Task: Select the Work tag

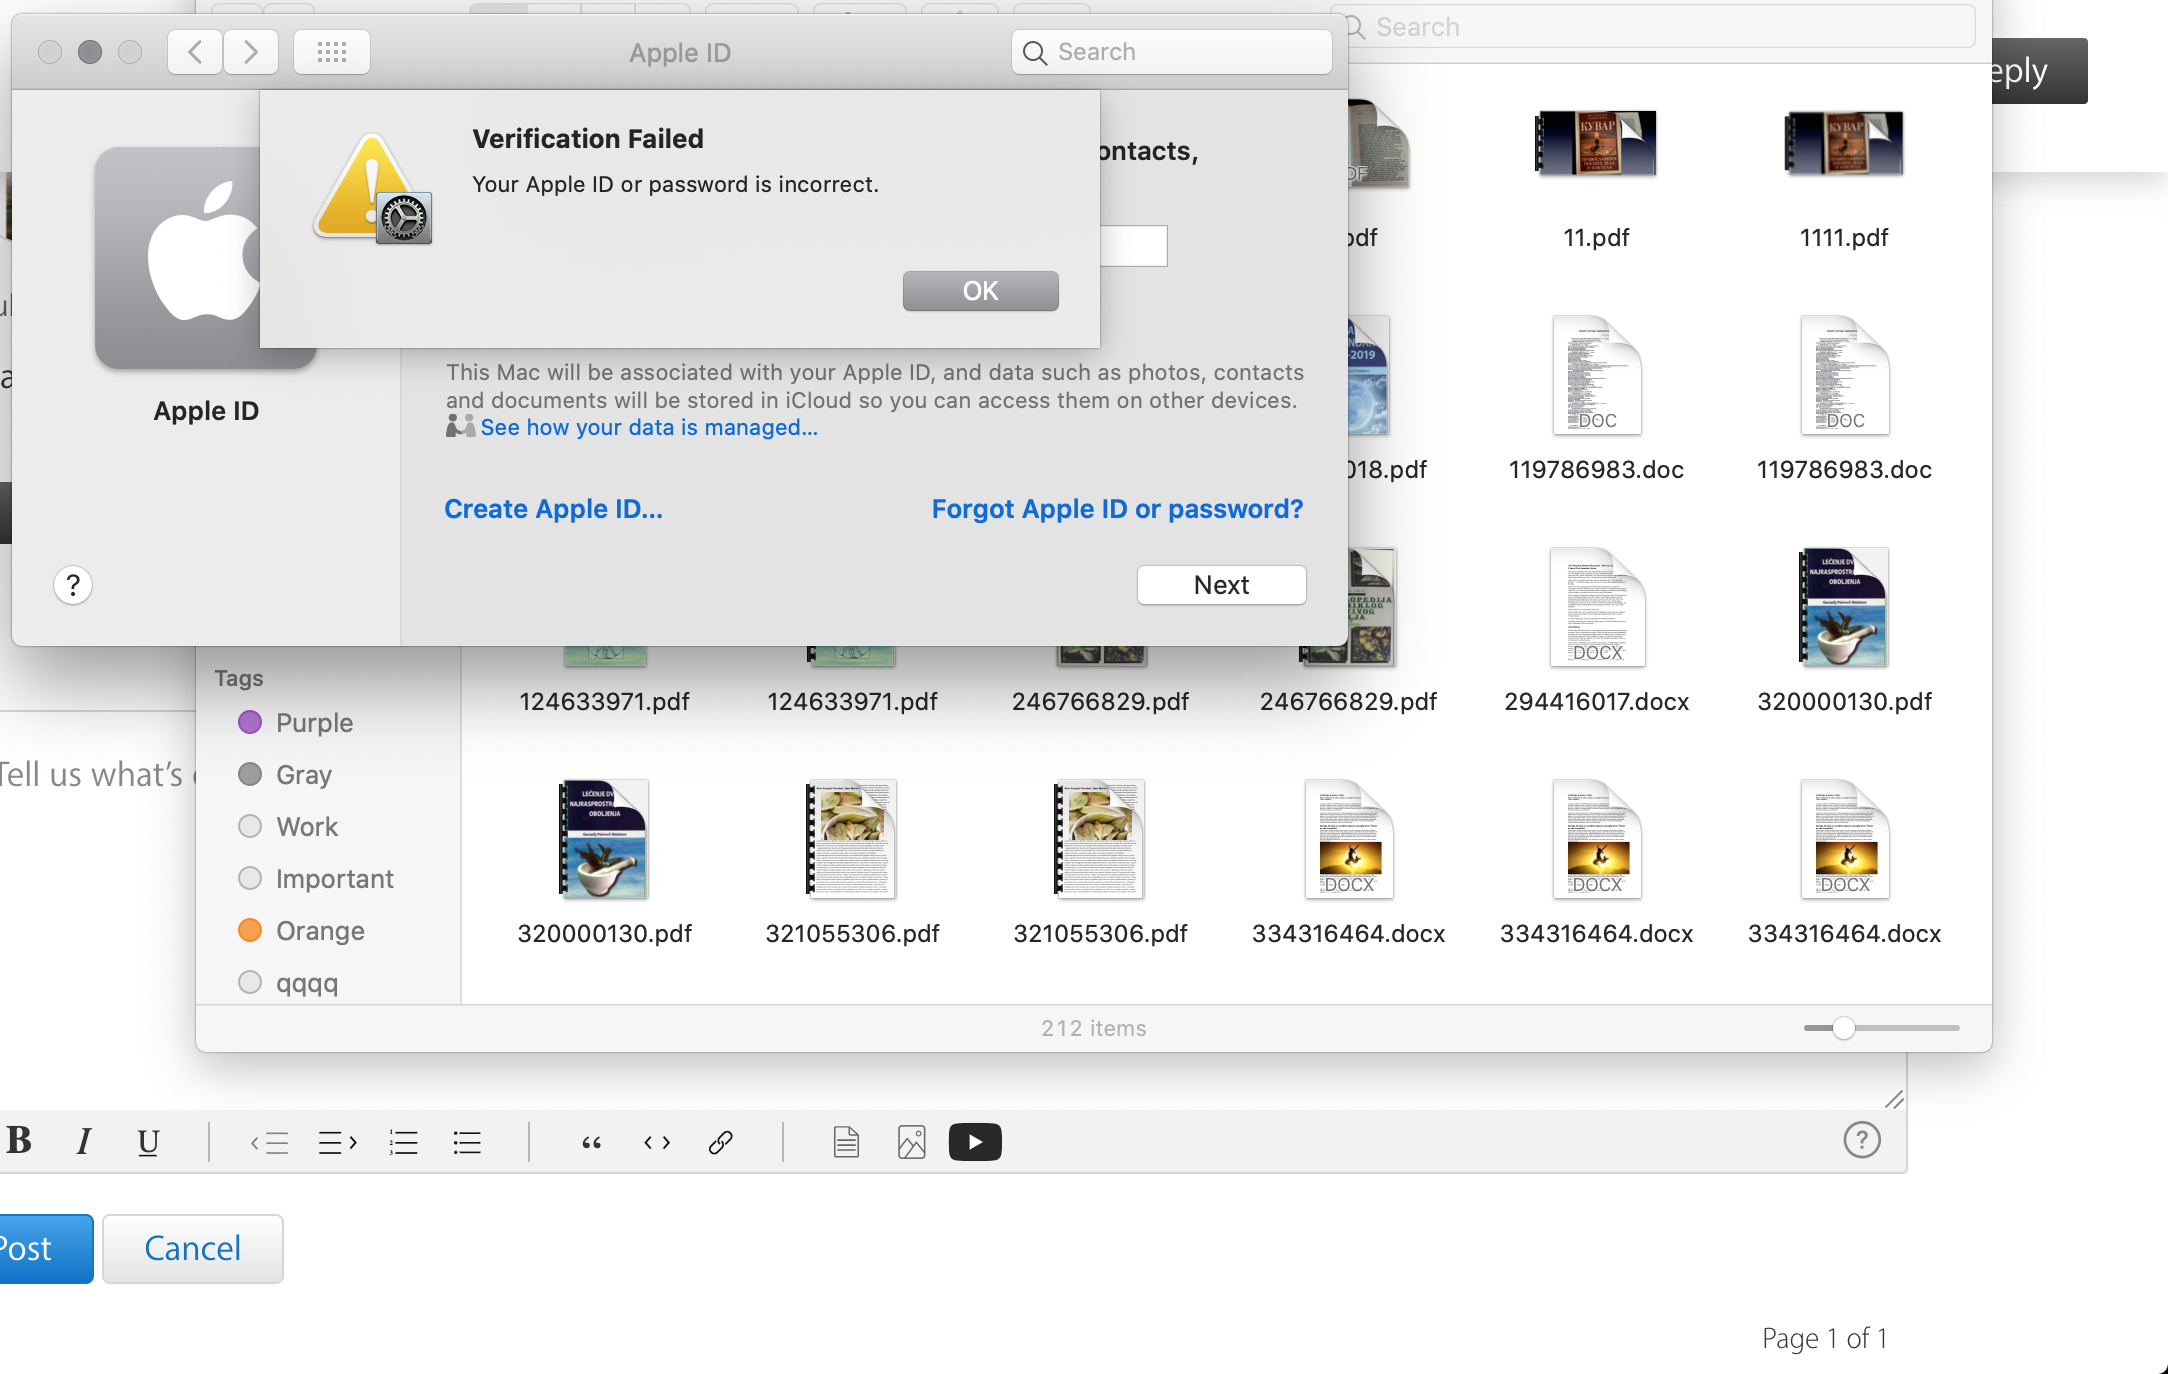Action: point(307,827)
